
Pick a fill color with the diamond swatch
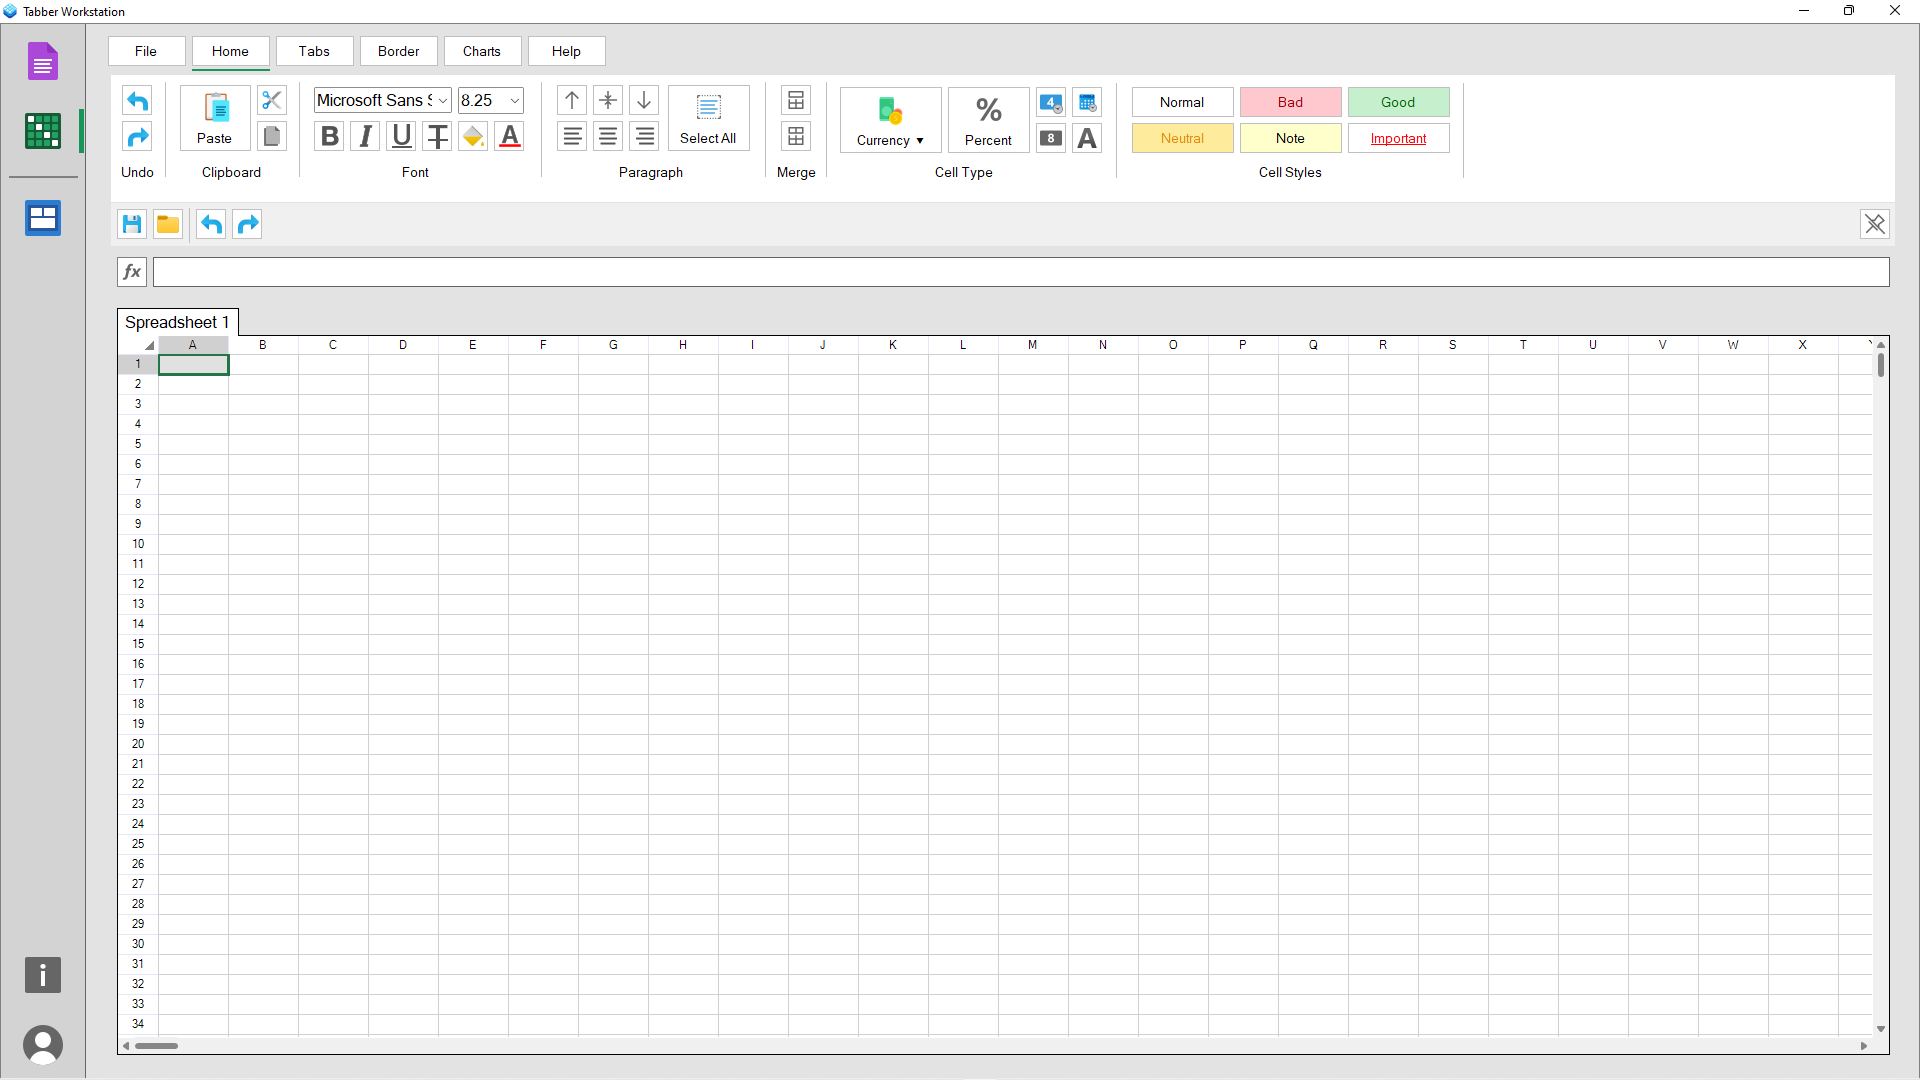point(472,136)
